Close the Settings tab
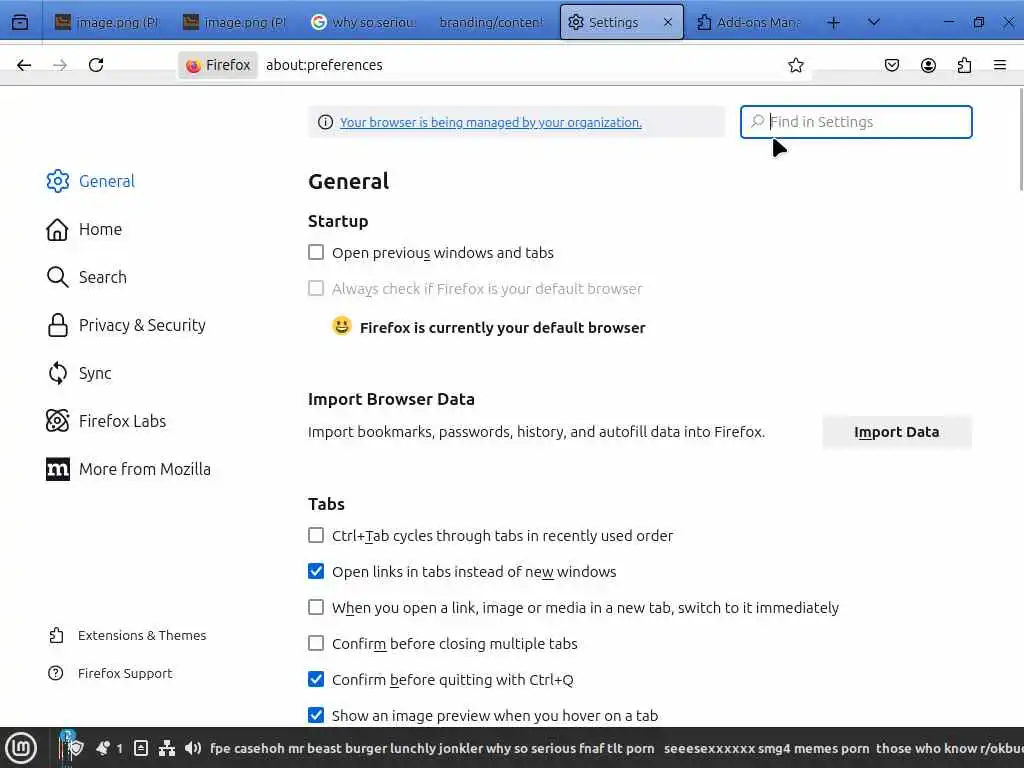Viewport: 1024px width, 768px height. pos(667,22)
